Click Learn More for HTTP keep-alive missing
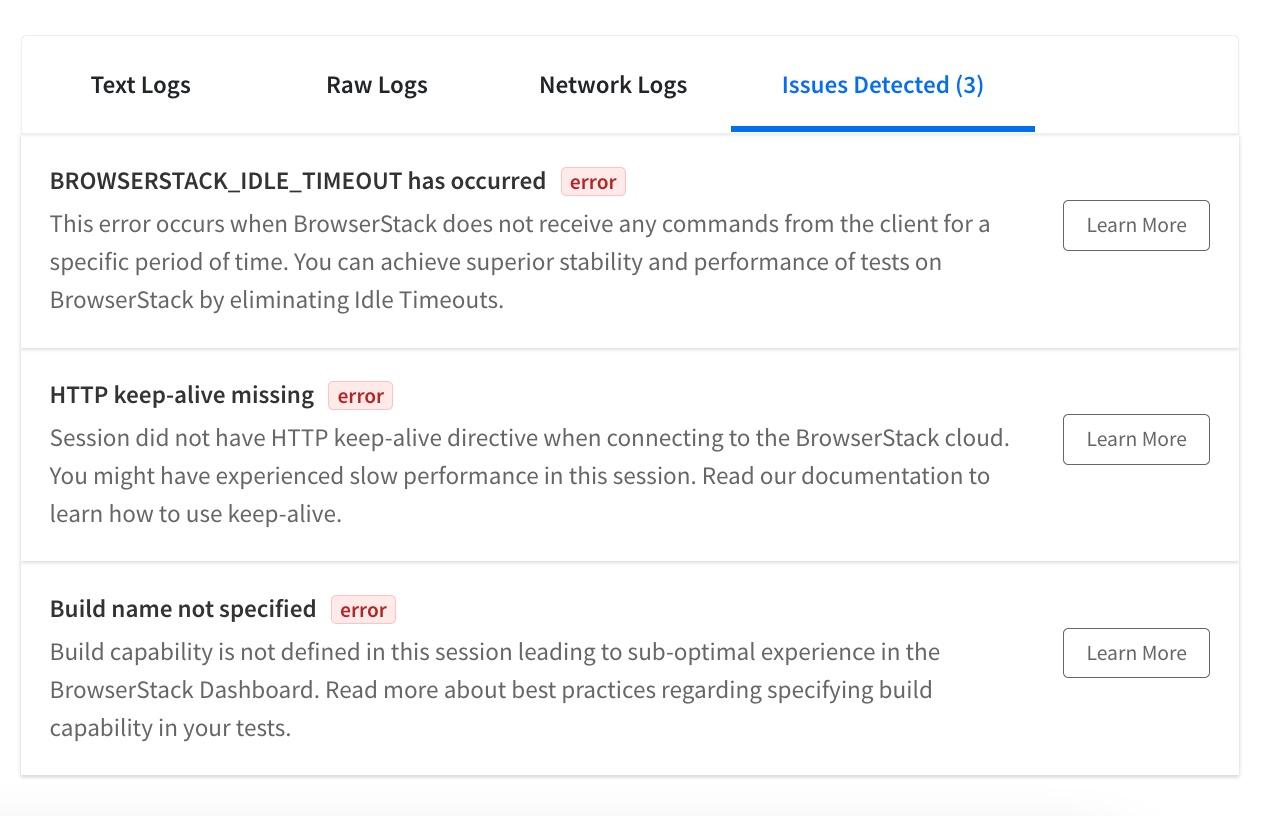The width and height of the screenshot is (1276, 816). [1135, 439]
